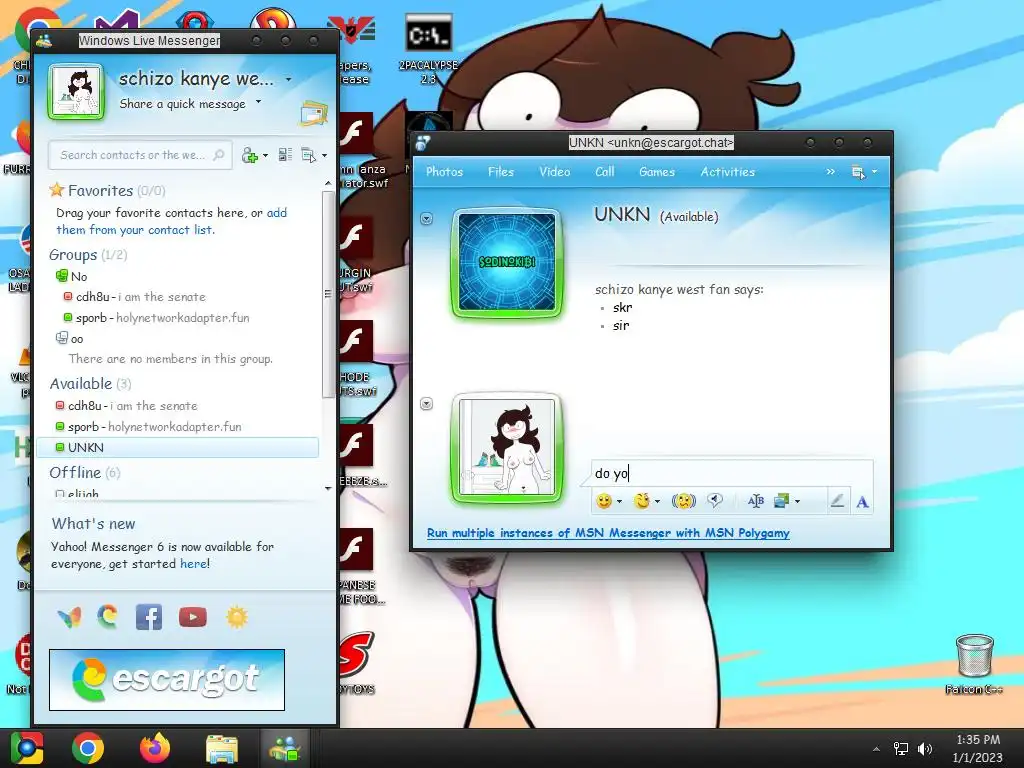
Task: Open the email inbox icon under the profile
Action: click(314, 113)
